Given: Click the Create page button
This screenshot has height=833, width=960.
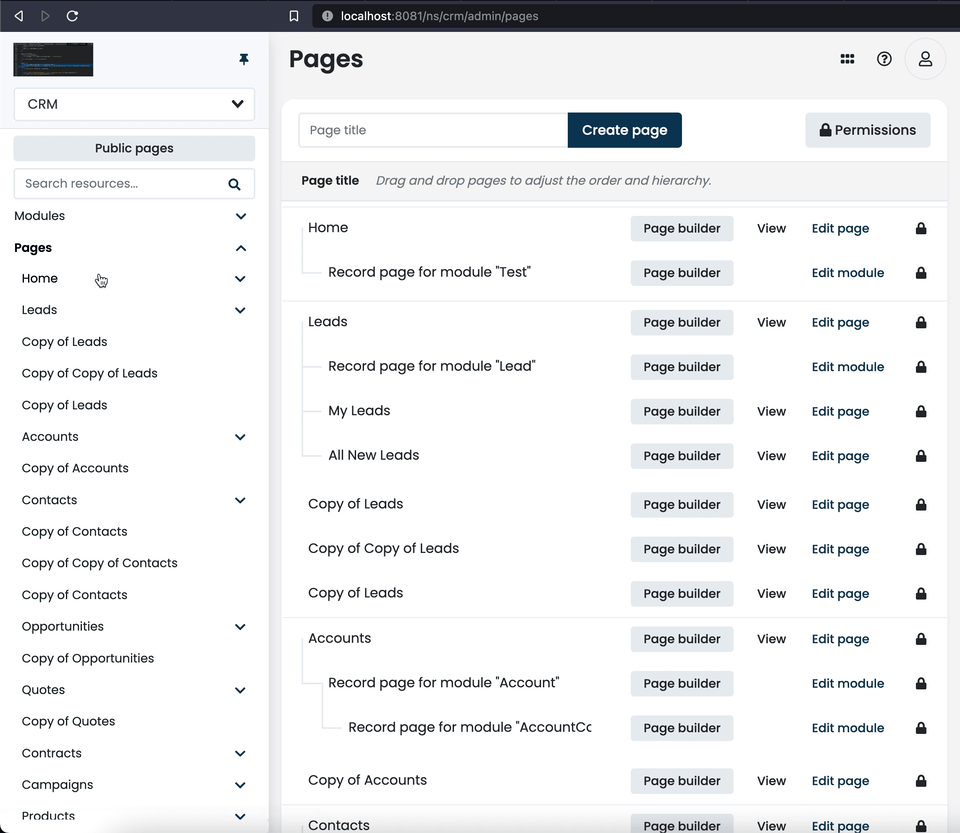Looking at the screenshot, I should point(624,130).
